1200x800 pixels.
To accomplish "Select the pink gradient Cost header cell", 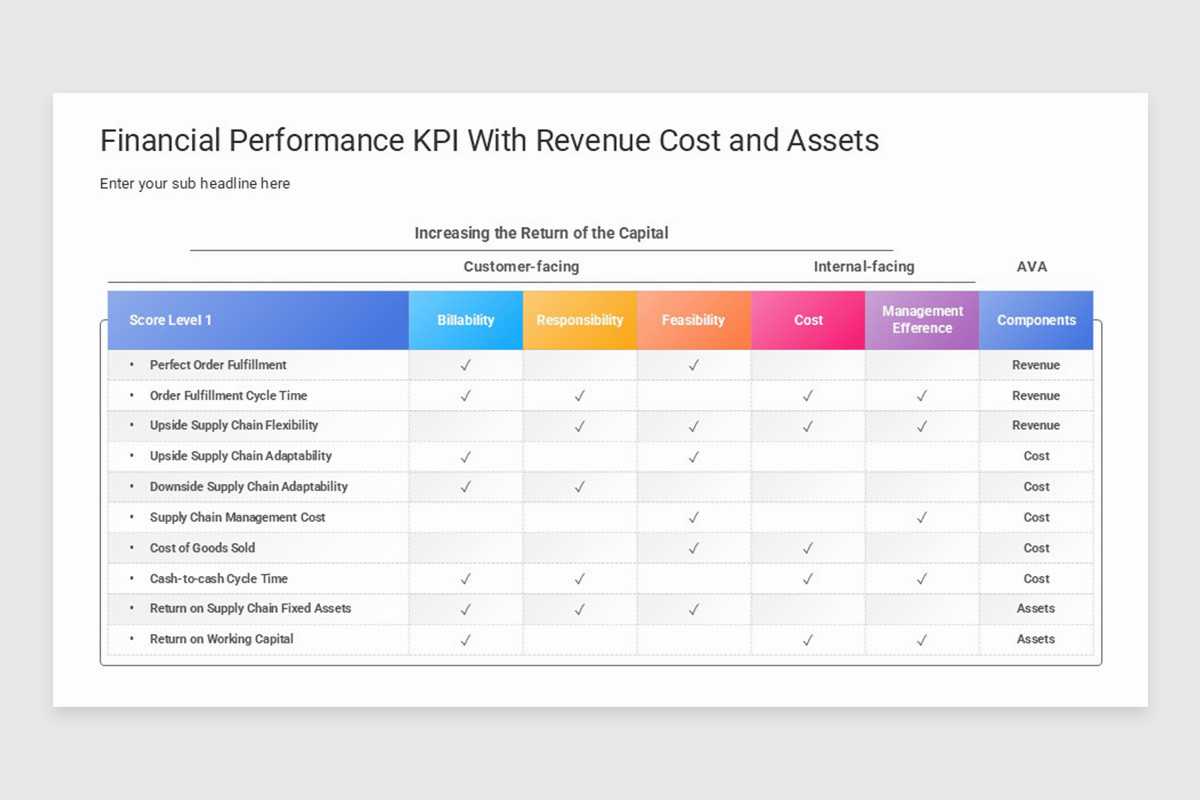I will point(808,320).
